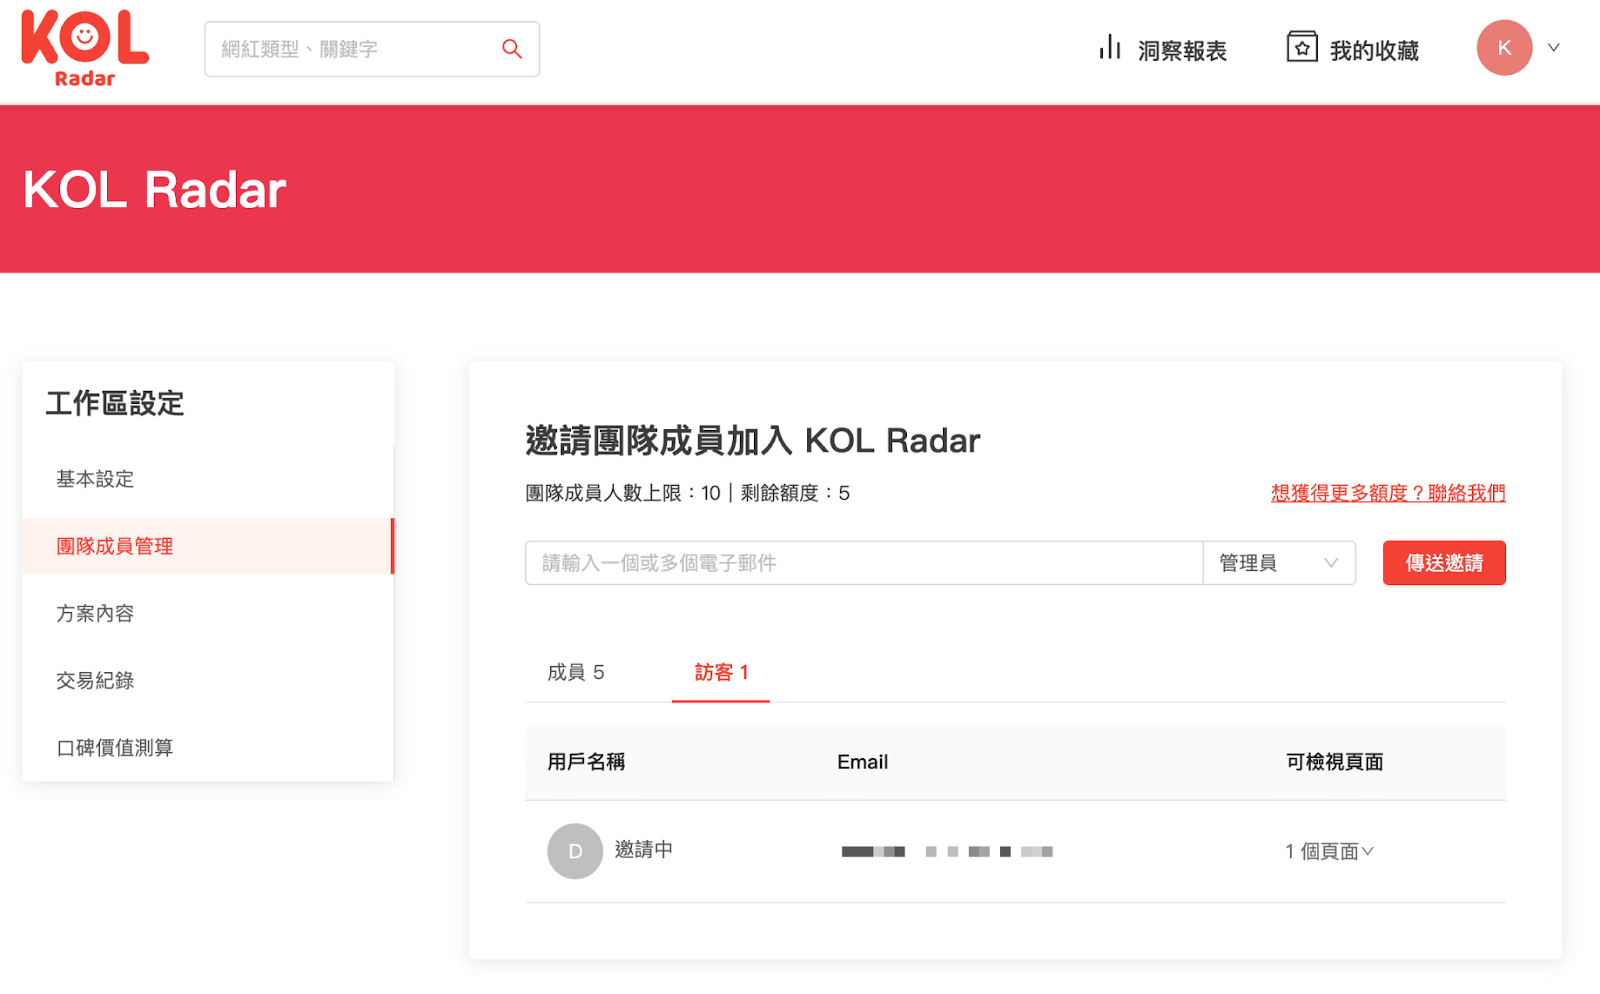This screenshot has width=1600, height=994.
Task: Open 想獲得更多額度？聯絡我們 link
Action: point(1388,493)
